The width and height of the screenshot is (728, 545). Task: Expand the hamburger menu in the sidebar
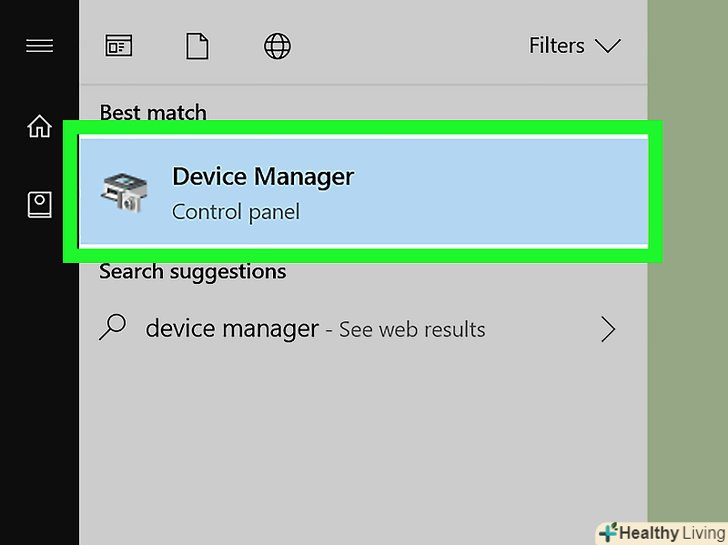[39, 46]
